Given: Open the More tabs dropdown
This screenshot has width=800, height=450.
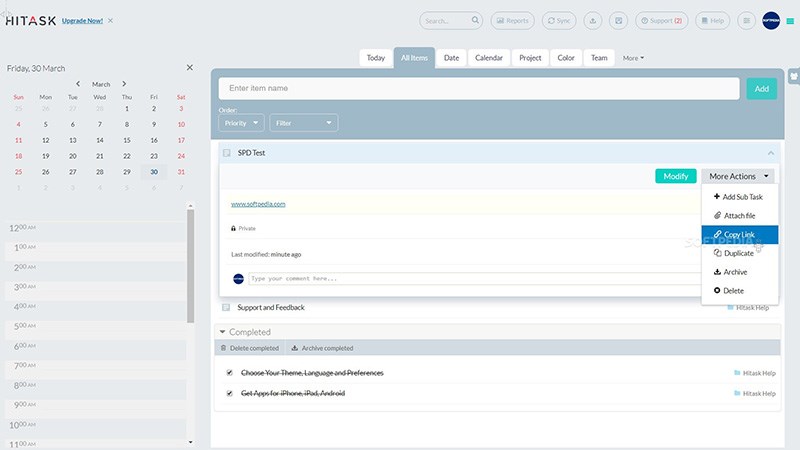Looking at the screenshot, I should 633,58.
